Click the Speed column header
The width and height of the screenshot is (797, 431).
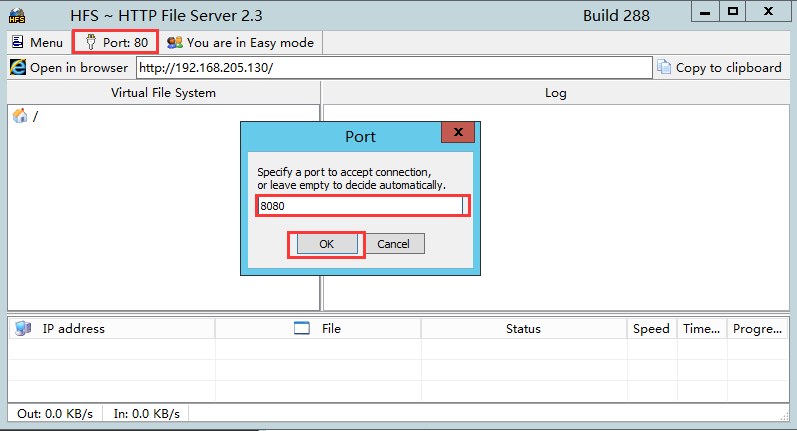click(x=652, y=329)
